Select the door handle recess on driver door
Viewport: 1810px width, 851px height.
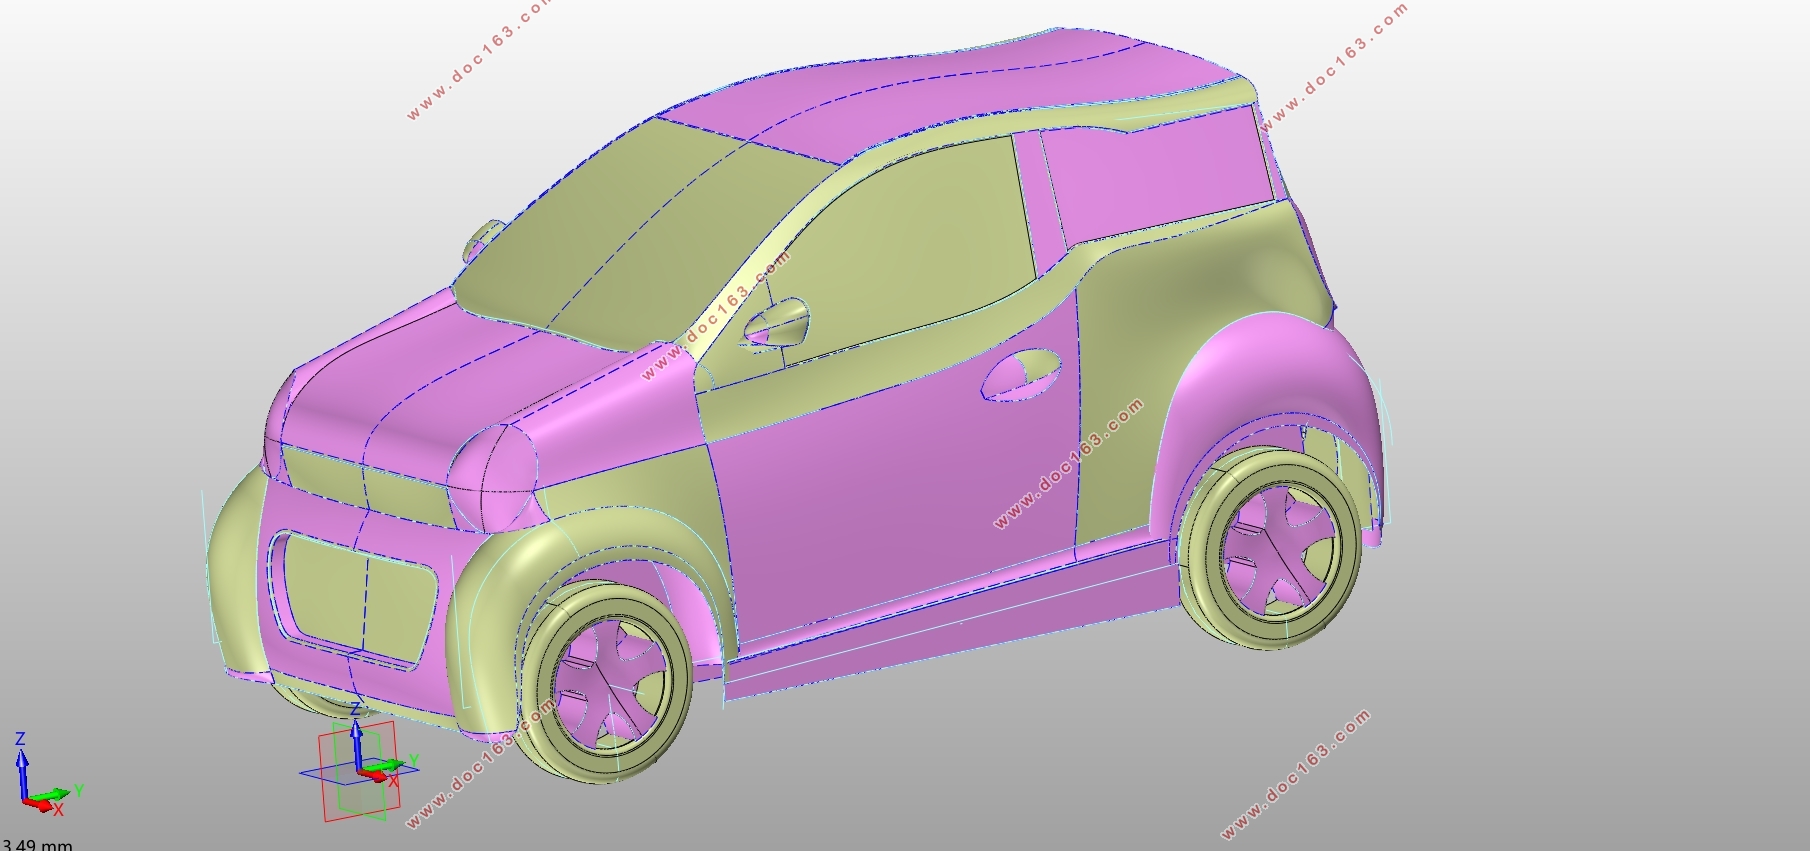click(x=1022, y=374)
